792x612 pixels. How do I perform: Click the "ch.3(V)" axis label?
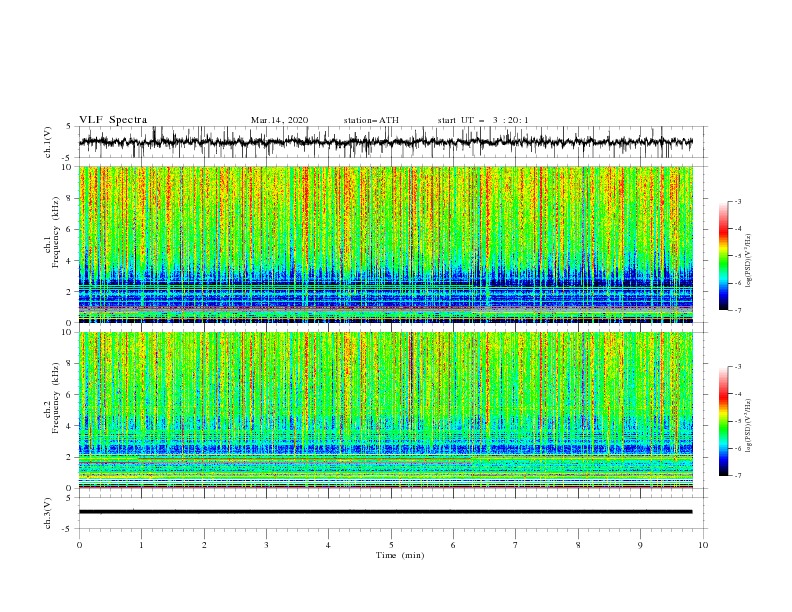(48, 513)
